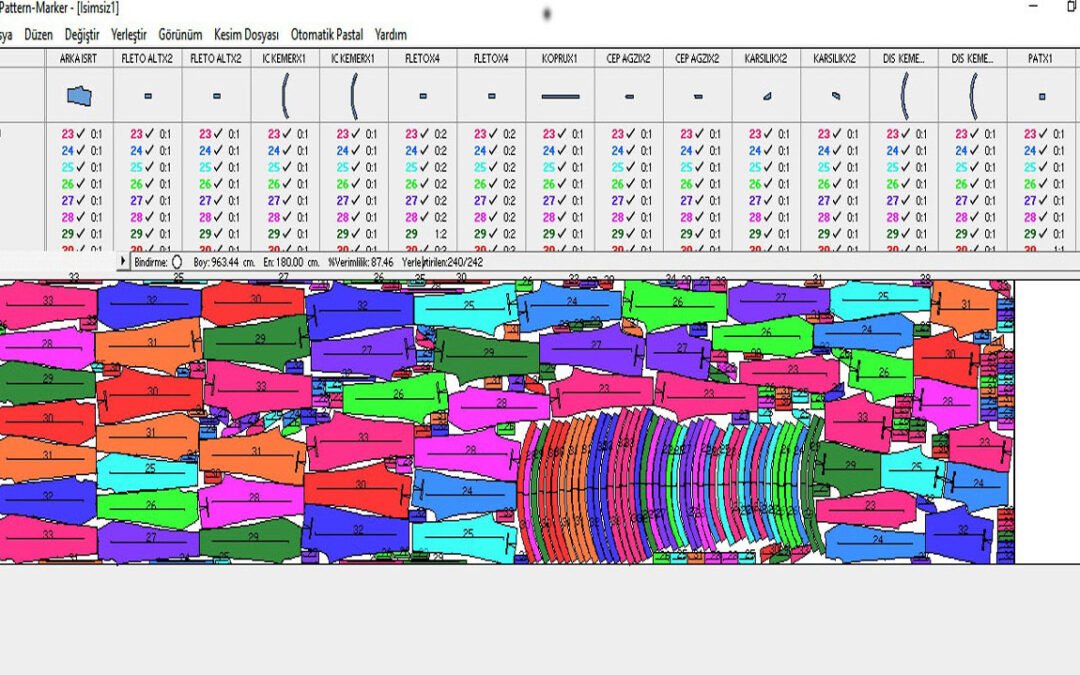1080x675 pixels.
Task: Toggle the Bindirme radio circle
Action: [177, 262]
